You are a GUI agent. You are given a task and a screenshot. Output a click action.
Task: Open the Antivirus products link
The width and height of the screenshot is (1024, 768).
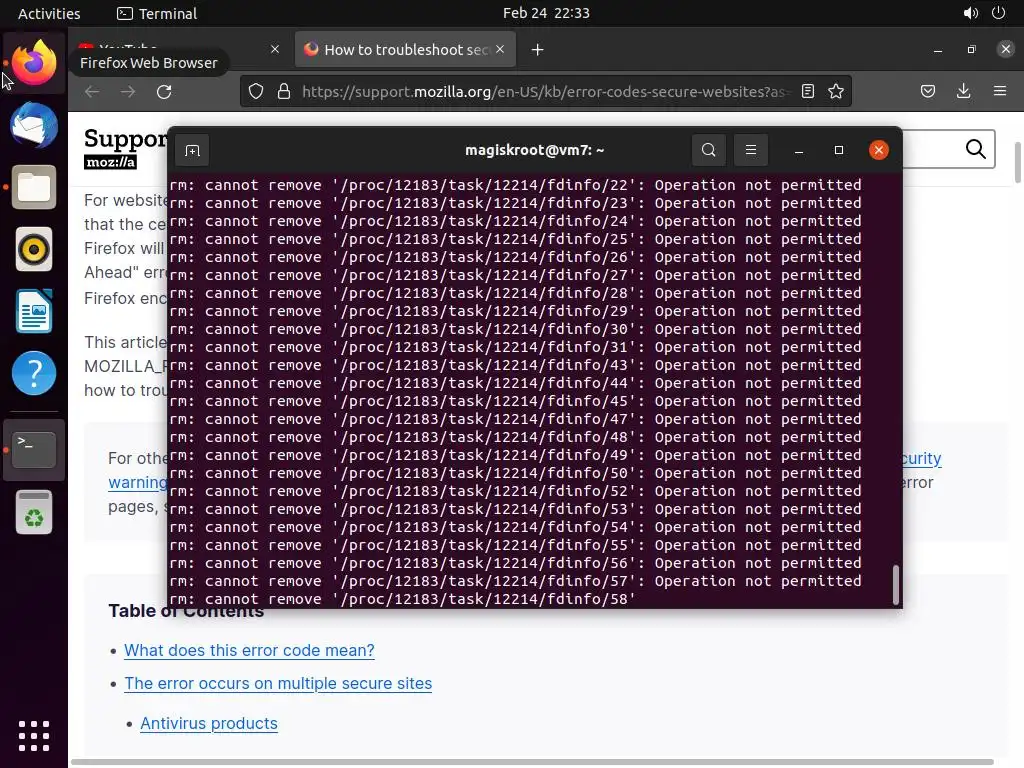click(x=209, y=724)
